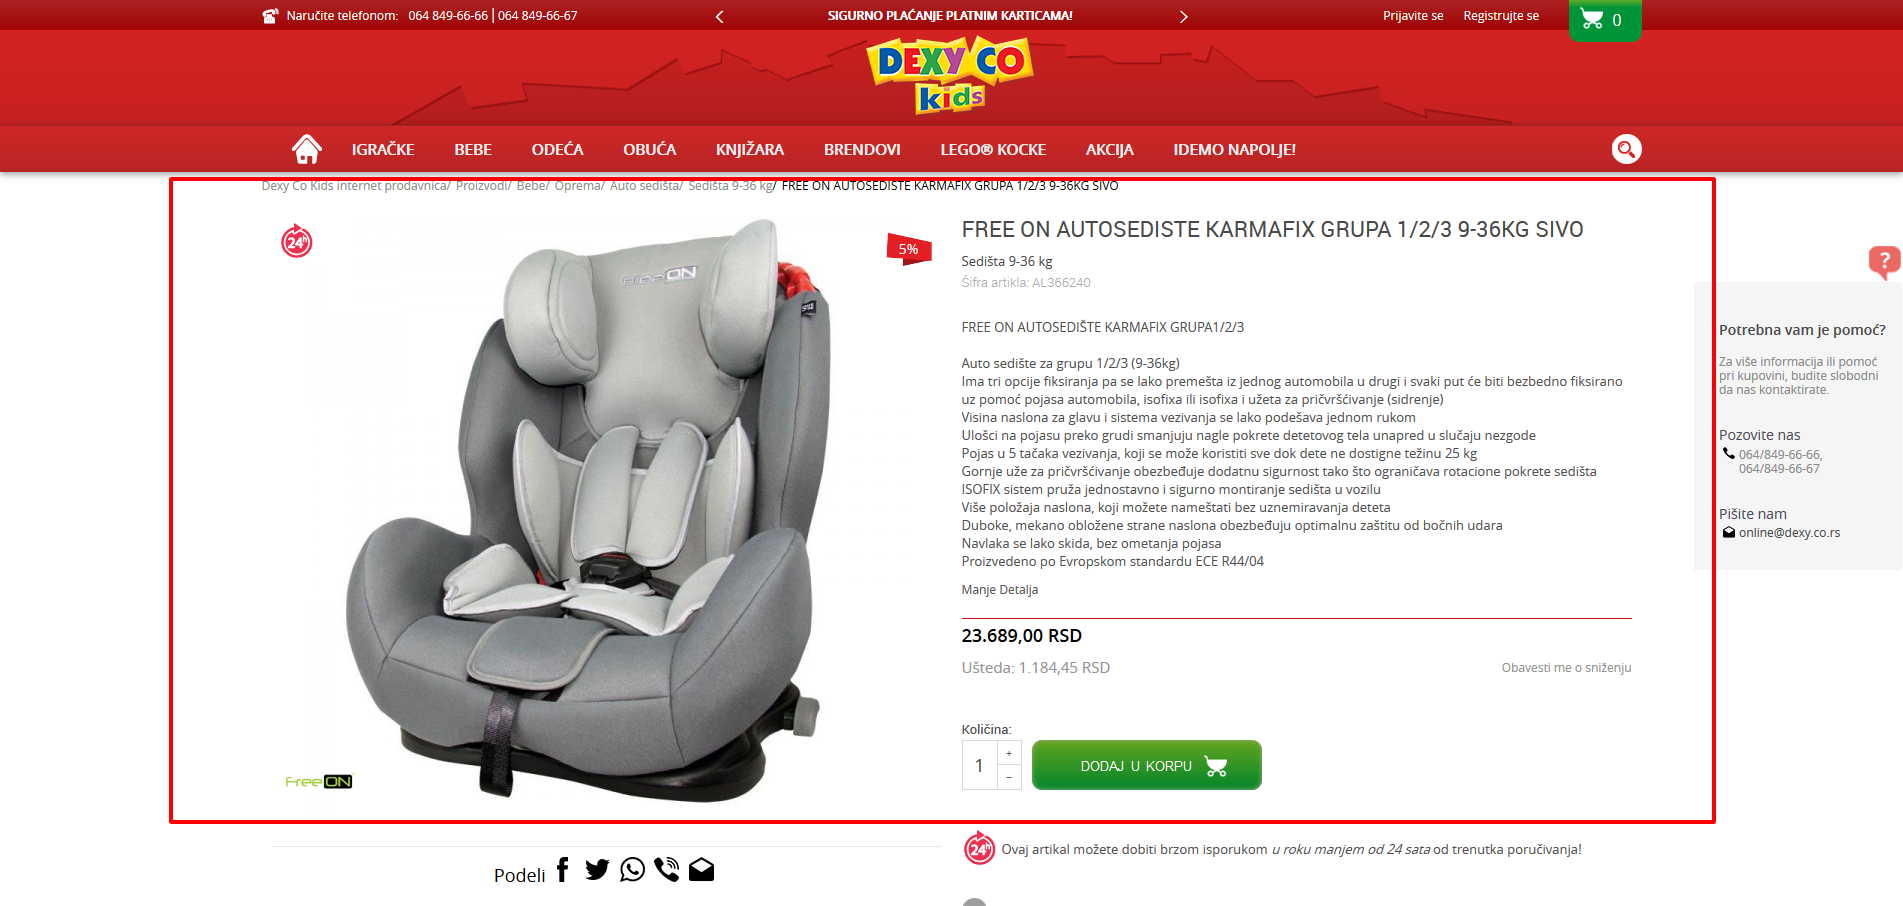Share product on Twitter
This screenshot has height=906, width=1903.
point(597,870)
